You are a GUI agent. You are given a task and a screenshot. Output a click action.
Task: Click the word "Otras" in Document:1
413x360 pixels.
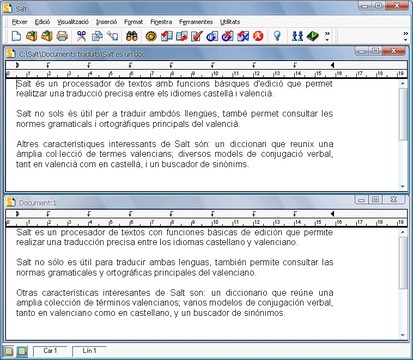[27, 293]
